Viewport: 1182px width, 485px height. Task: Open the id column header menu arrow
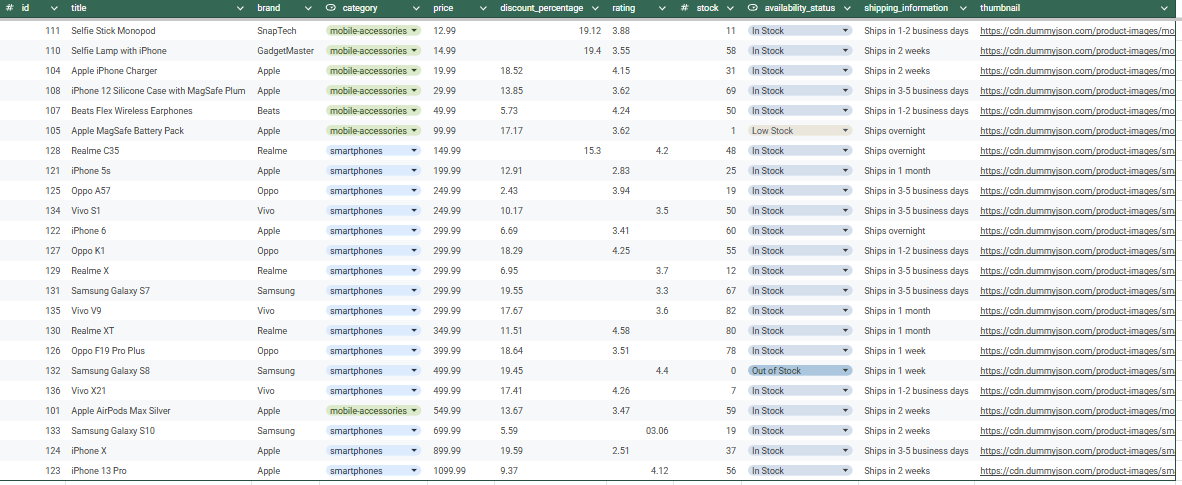54,8
